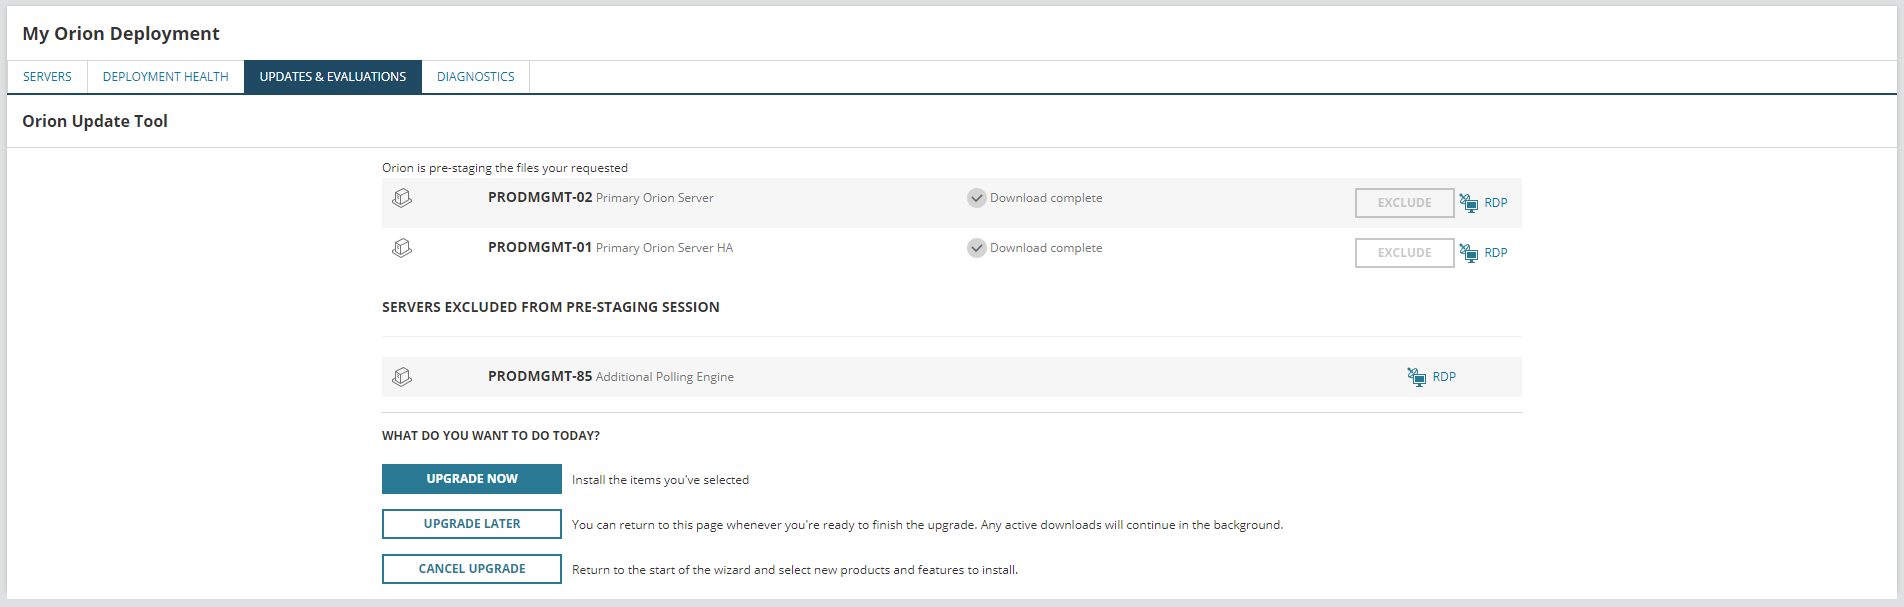The image size is (1904, 607).
Task: Open RDP link for PRODMGMT-85
Action: [x=1444, y=377]
